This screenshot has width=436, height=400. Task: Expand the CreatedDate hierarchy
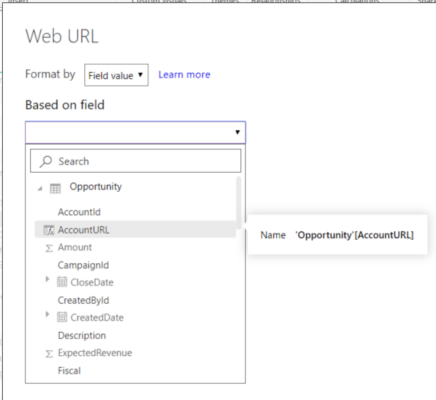[47, 314]
